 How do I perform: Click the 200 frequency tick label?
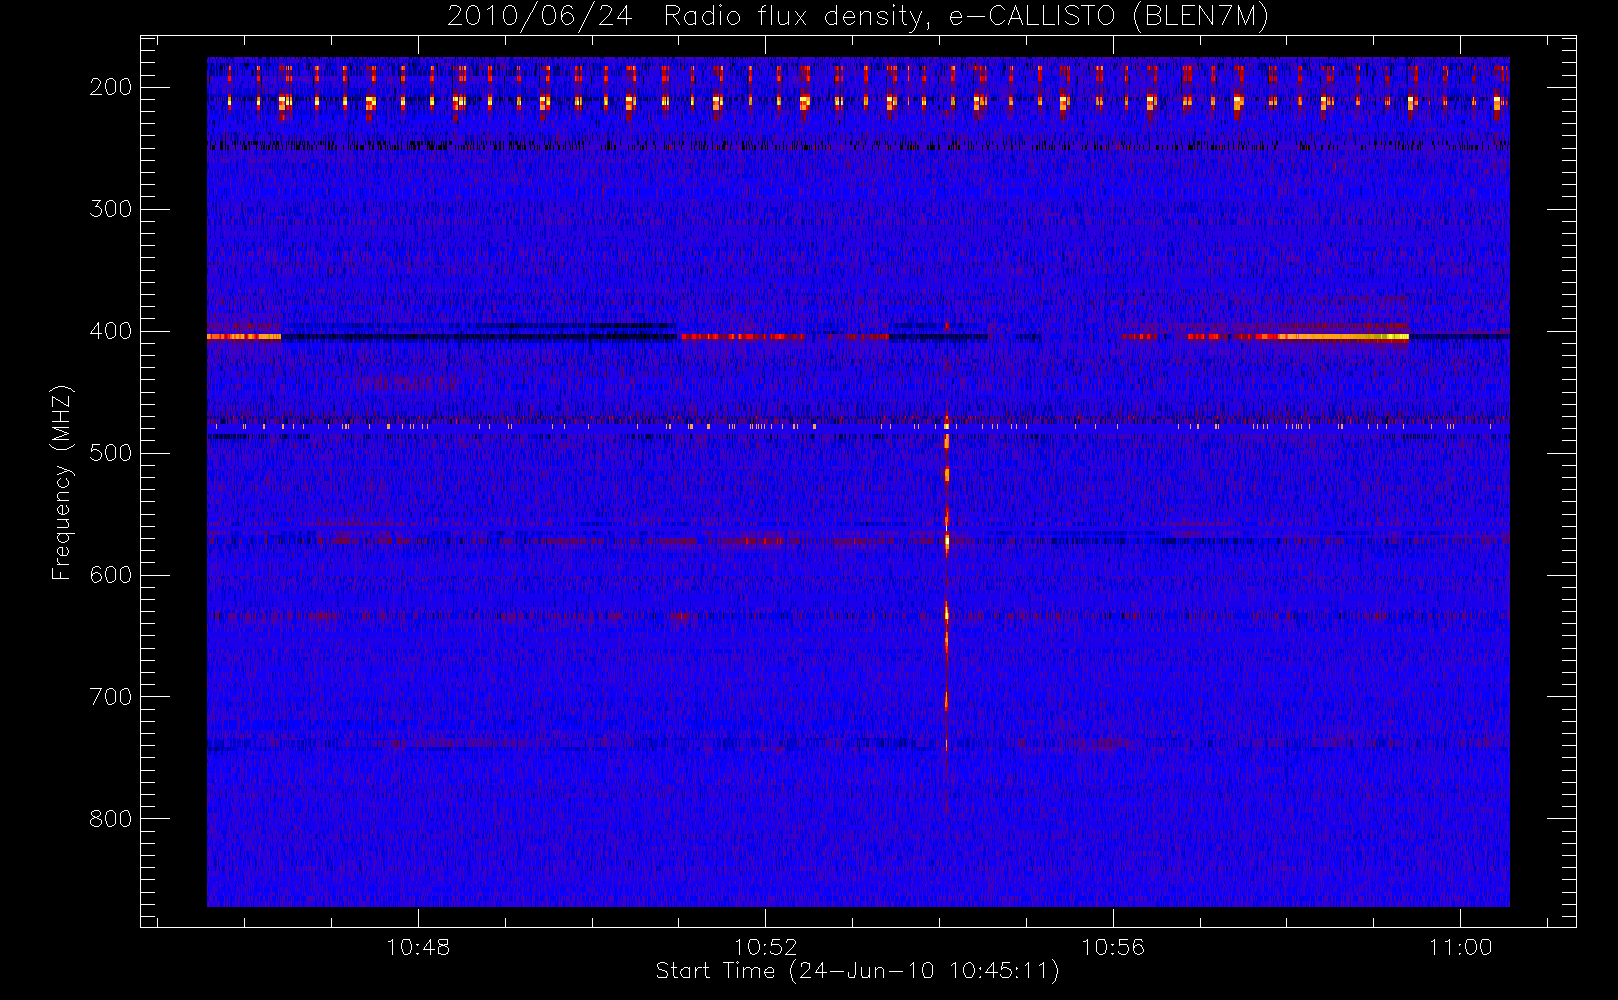(111, 87)
